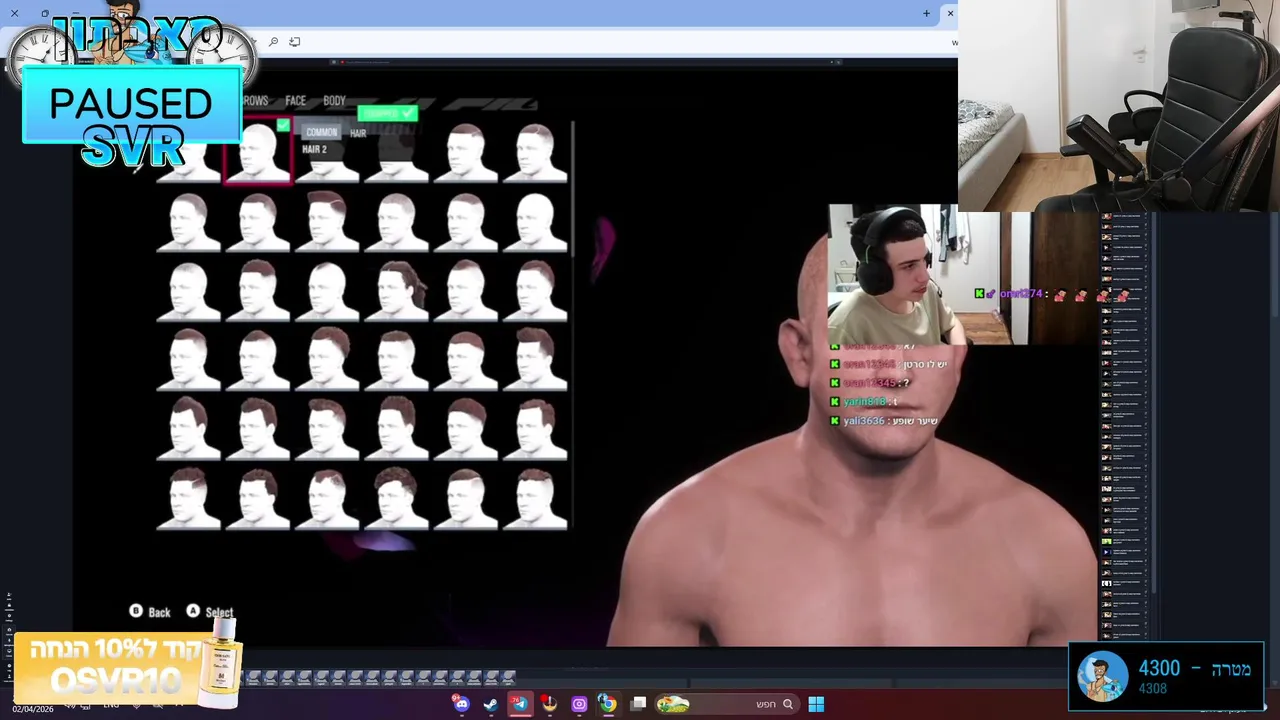
Task: Click the HAIR 2 item label
Action: [x=314, y=149]
